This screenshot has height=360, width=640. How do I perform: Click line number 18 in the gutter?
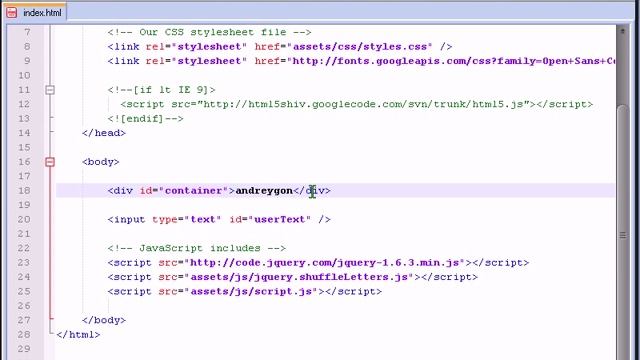tap(24, 191)
